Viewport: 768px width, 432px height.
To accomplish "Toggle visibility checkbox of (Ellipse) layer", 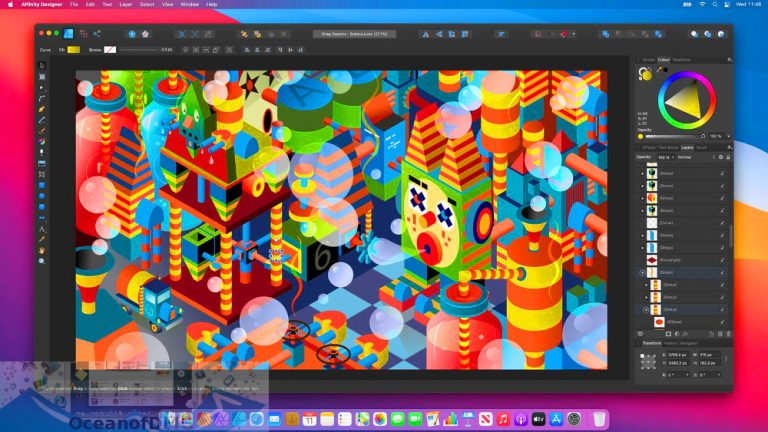I will [722, 322].
